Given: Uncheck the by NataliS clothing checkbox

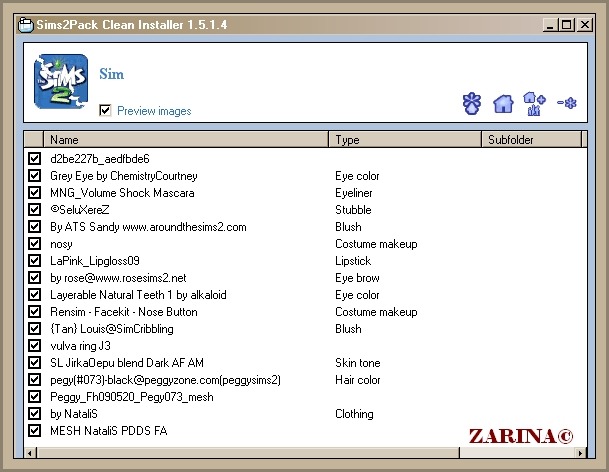Looking at the screenshot, I should (35, 414).
